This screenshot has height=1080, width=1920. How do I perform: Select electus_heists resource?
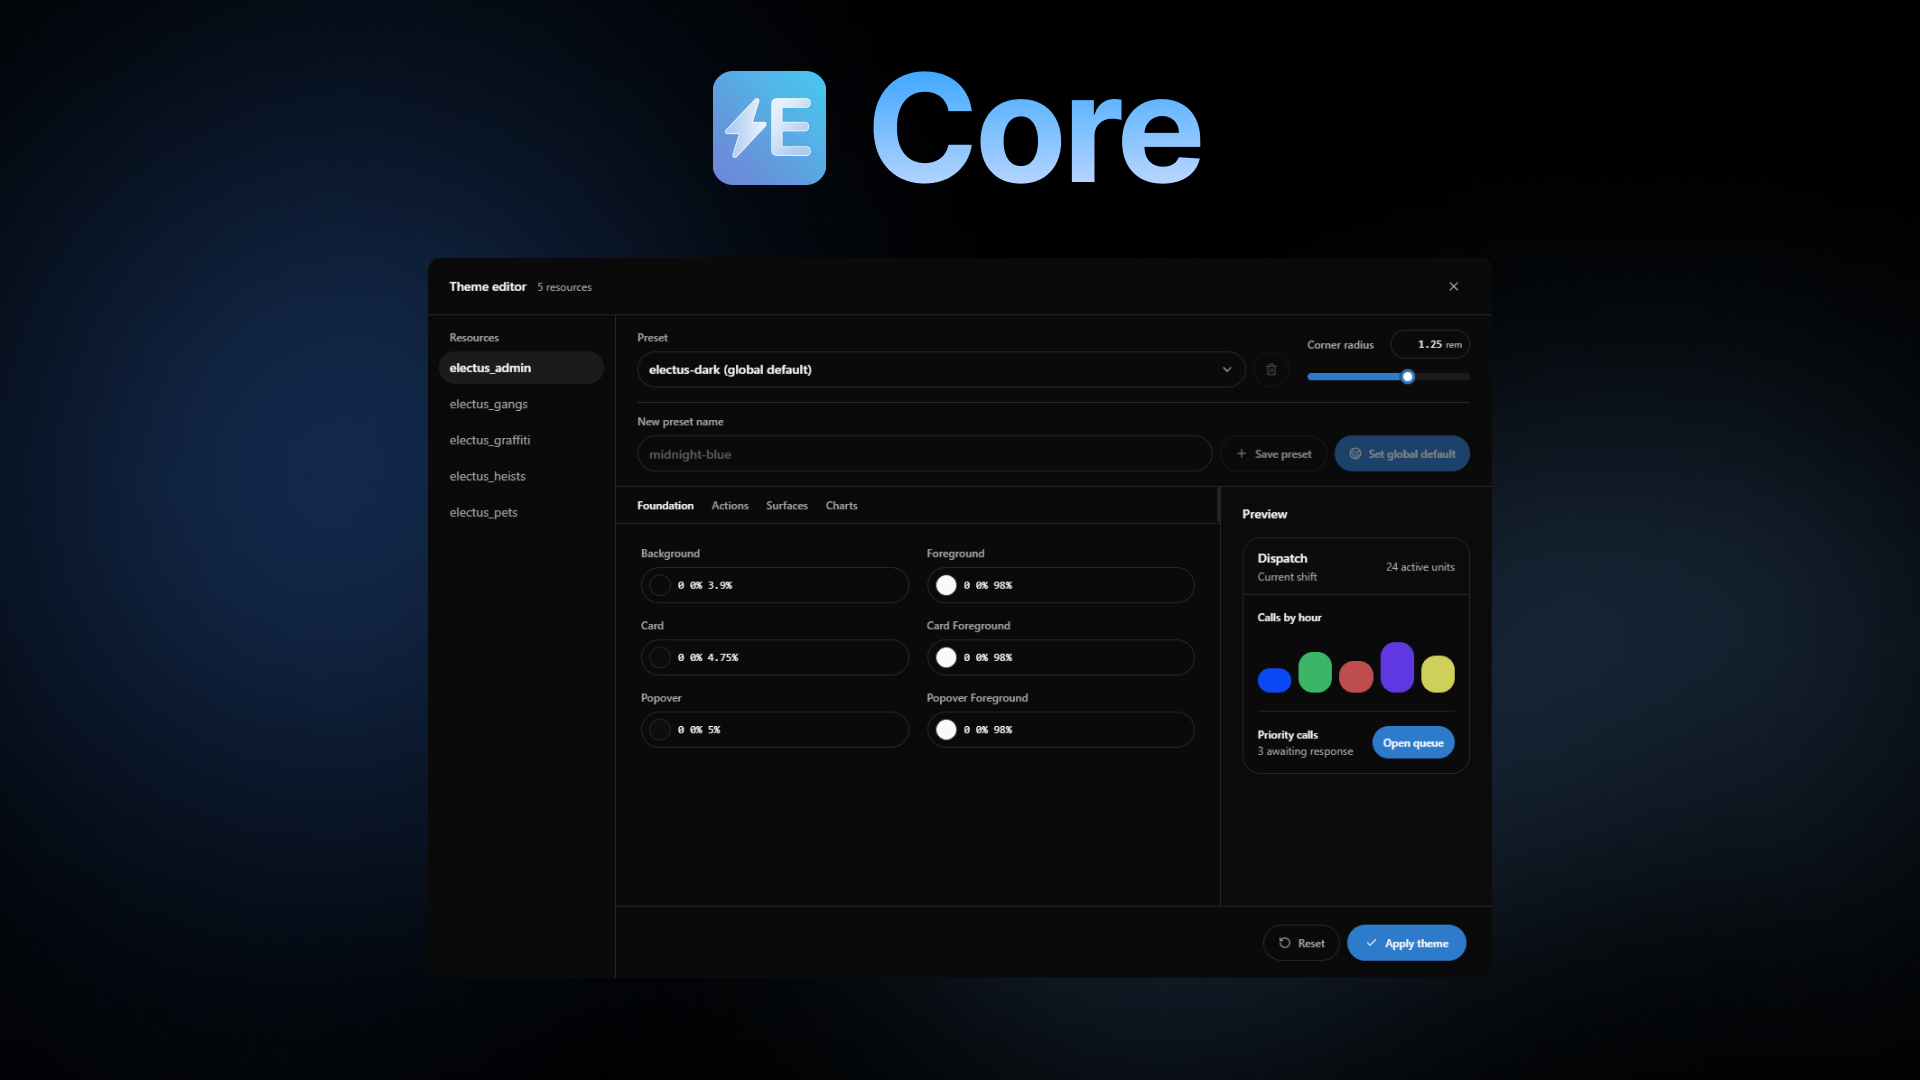(521, 476)
